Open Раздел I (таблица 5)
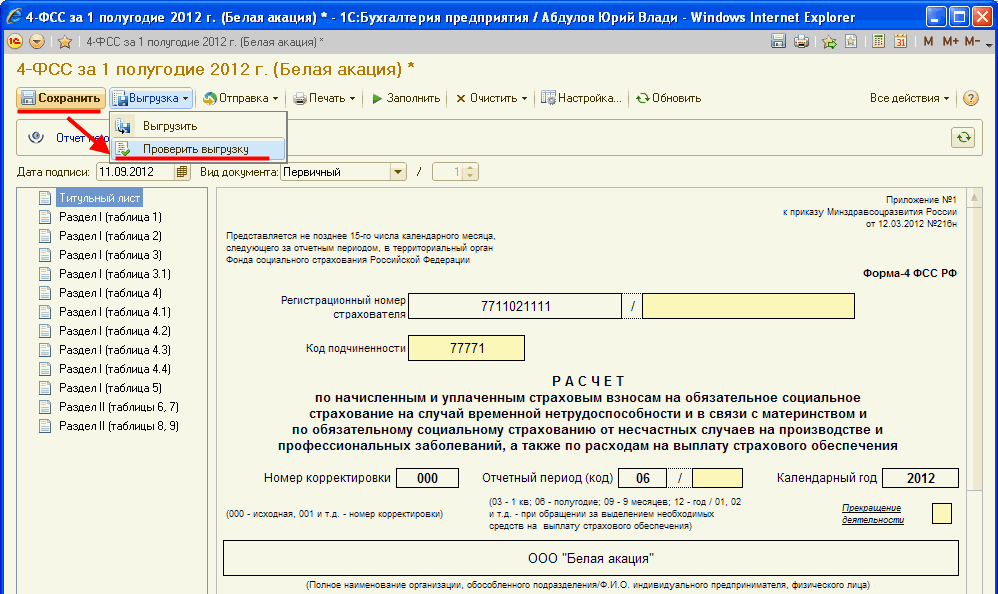This screenshot has height=594, width=998. pyautogui.click(x=110, y=388)
